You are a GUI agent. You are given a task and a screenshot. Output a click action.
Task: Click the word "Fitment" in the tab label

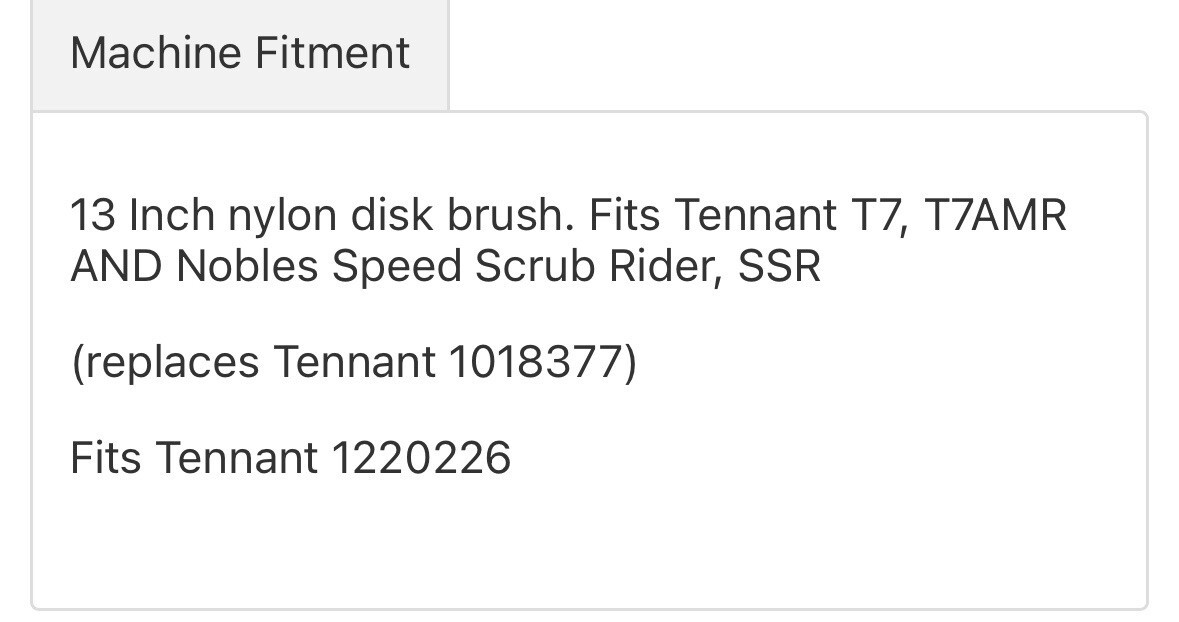pos(333,53)
